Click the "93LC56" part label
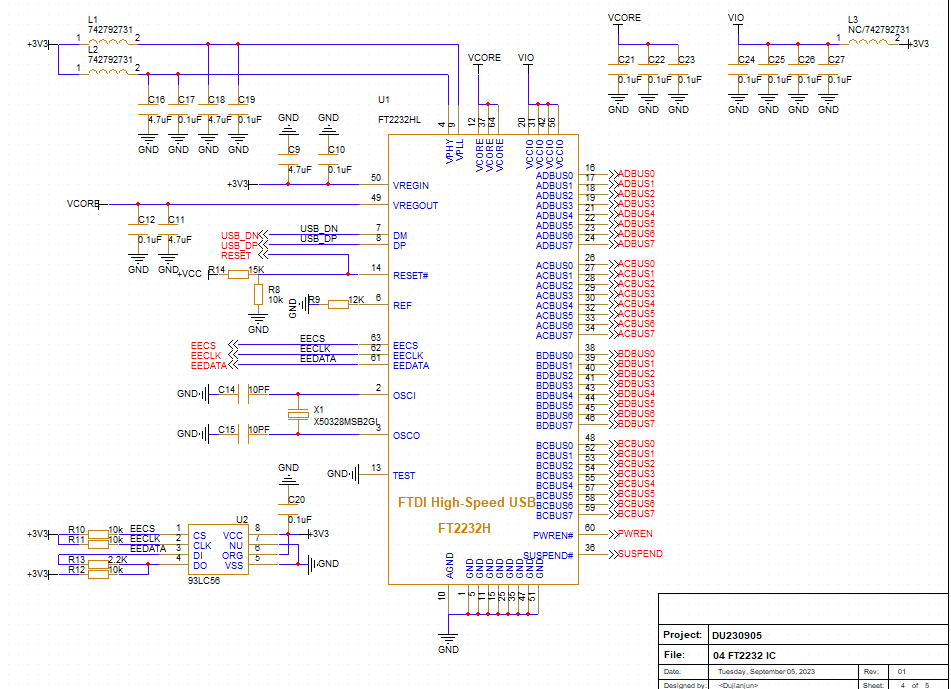 204,580
